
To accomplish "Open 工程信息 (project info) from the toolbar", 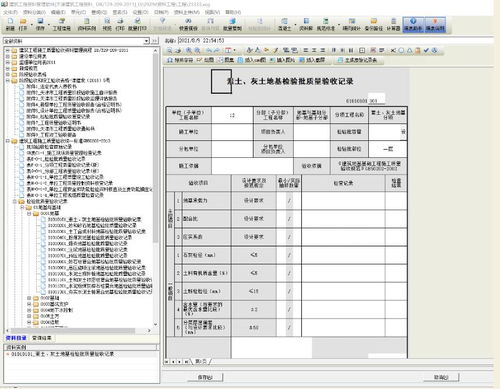I will pyautogui.click(x=62, y=24).
